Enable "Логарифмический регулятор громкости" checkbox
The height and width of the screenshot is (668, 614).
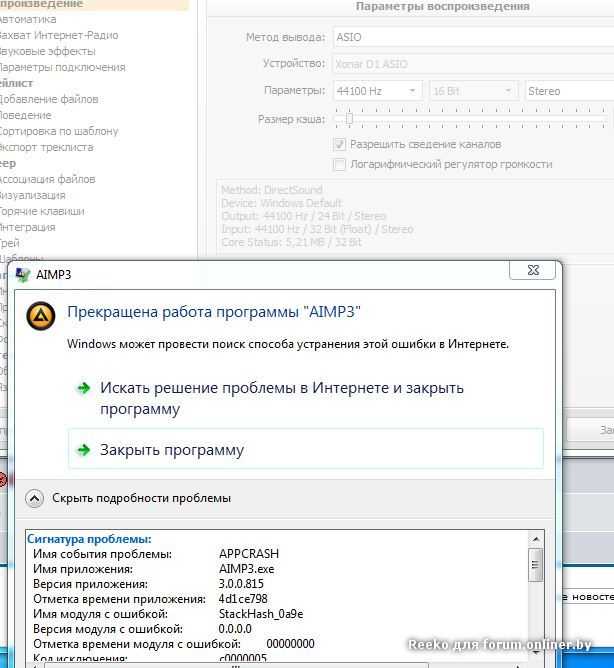click(x=339, y=164)
